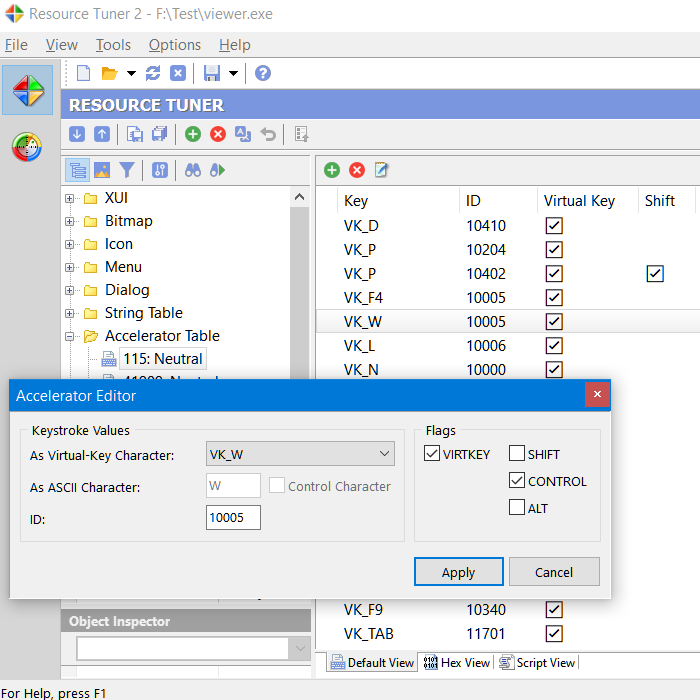700x700 pixels.
Task: Open the File menu
Action: [x=17, y=45]
